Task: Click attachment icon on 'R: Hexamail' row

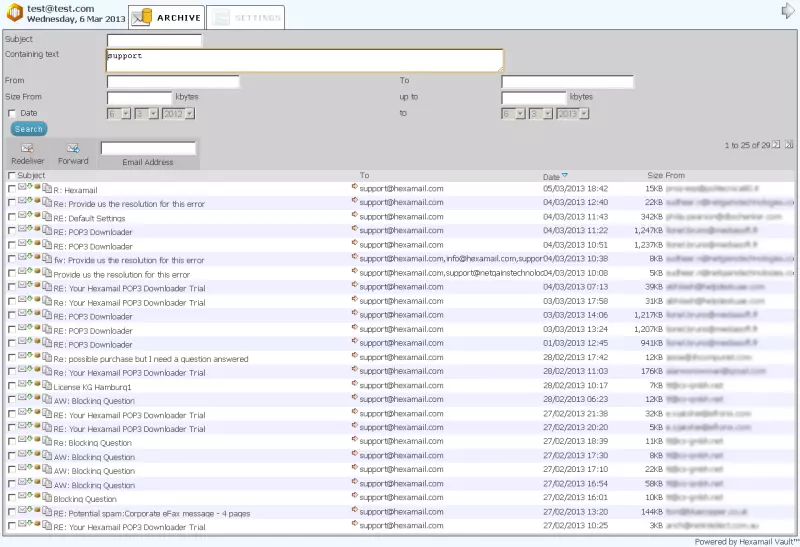Action: tap(47, 188)
